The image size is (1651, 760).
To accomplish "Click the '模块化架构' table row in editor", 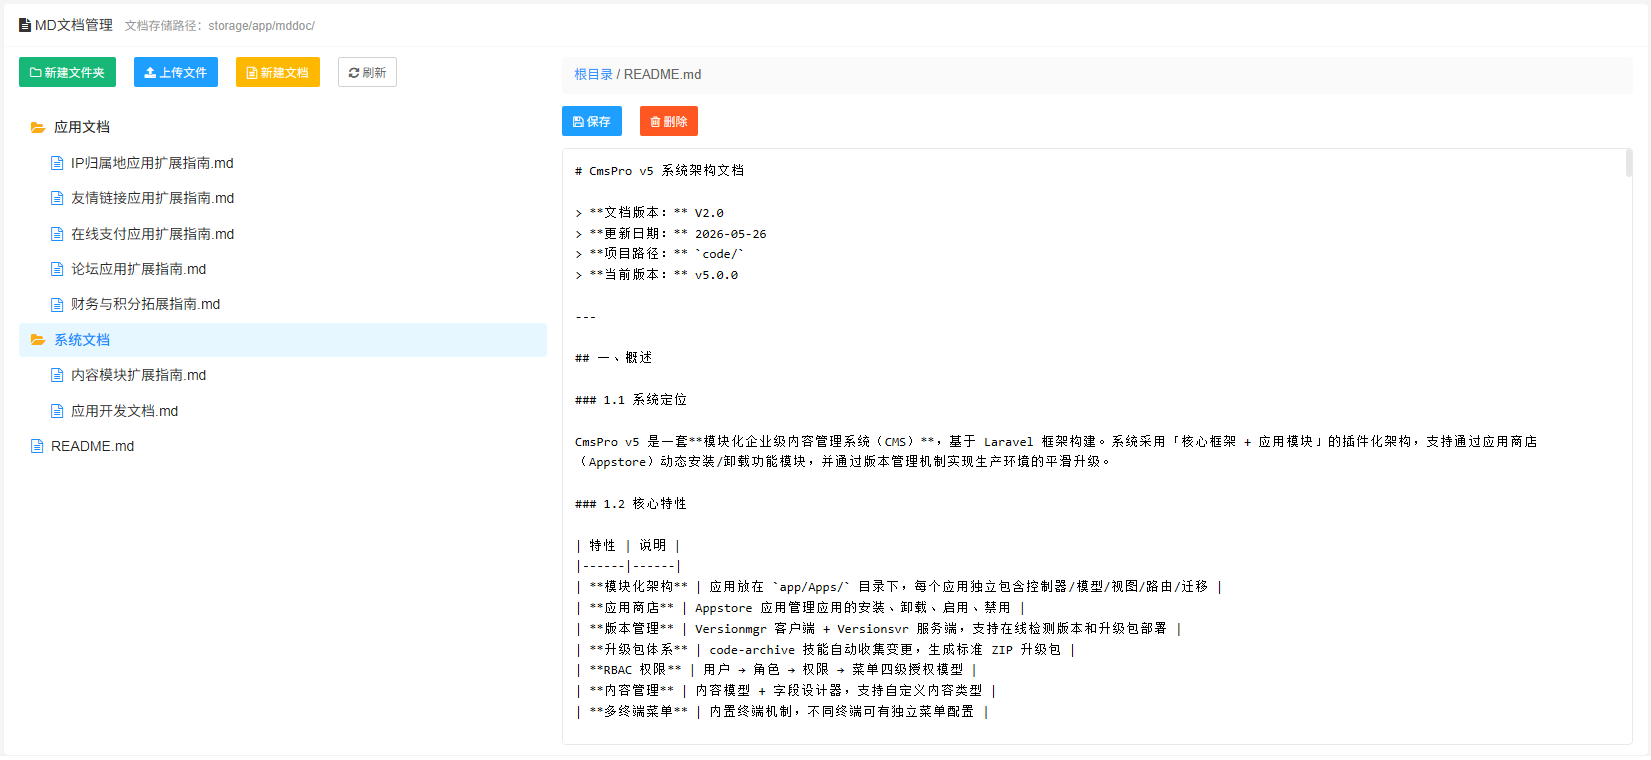I will tap(899, 587).
